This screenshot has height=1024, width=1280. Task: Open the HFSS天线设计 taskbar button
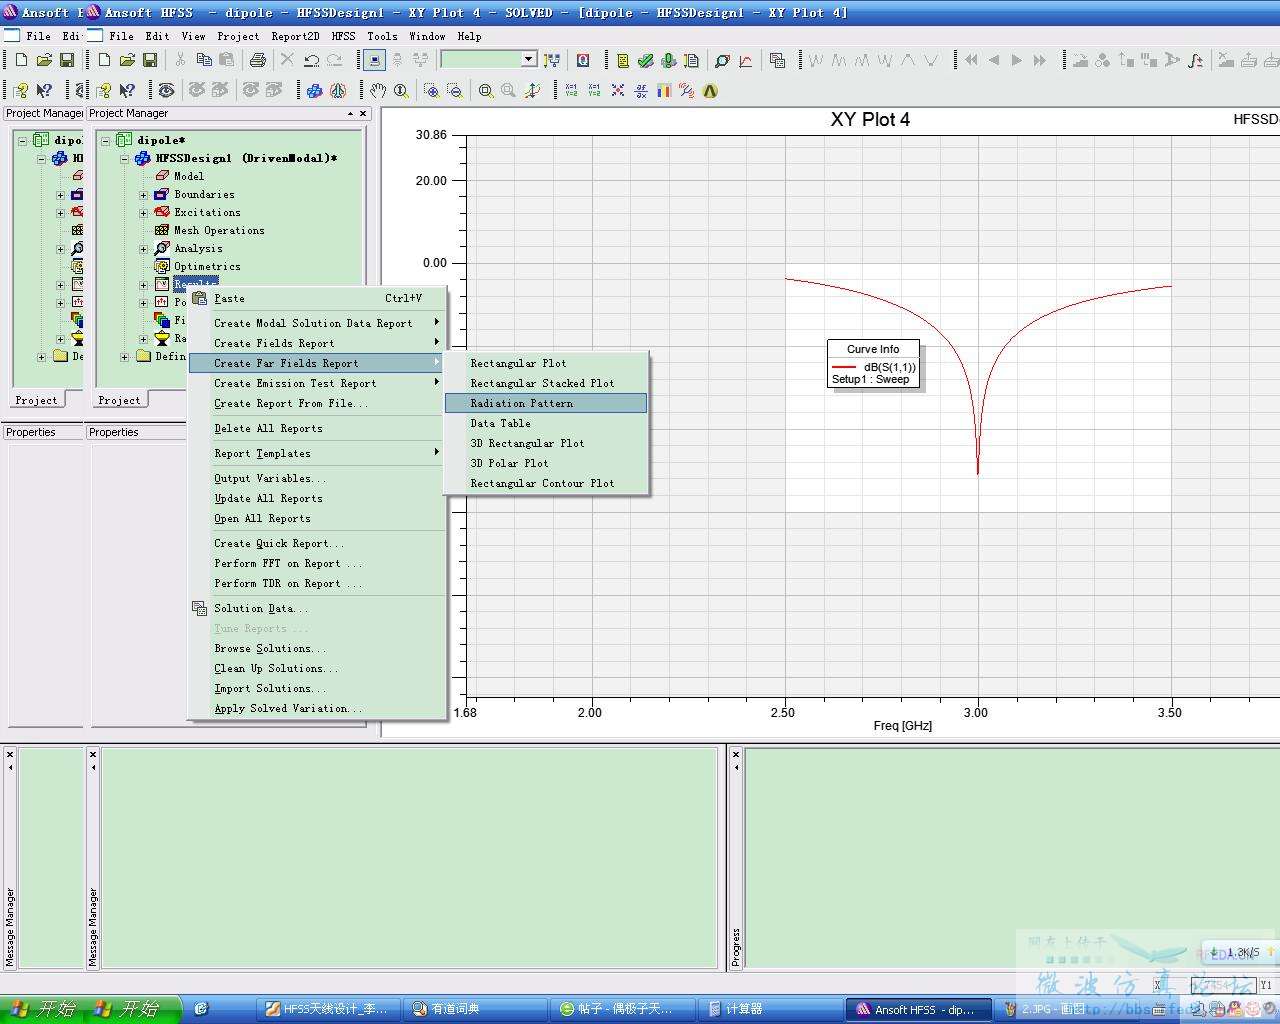pyautogui.click(x=329, y=1009)
